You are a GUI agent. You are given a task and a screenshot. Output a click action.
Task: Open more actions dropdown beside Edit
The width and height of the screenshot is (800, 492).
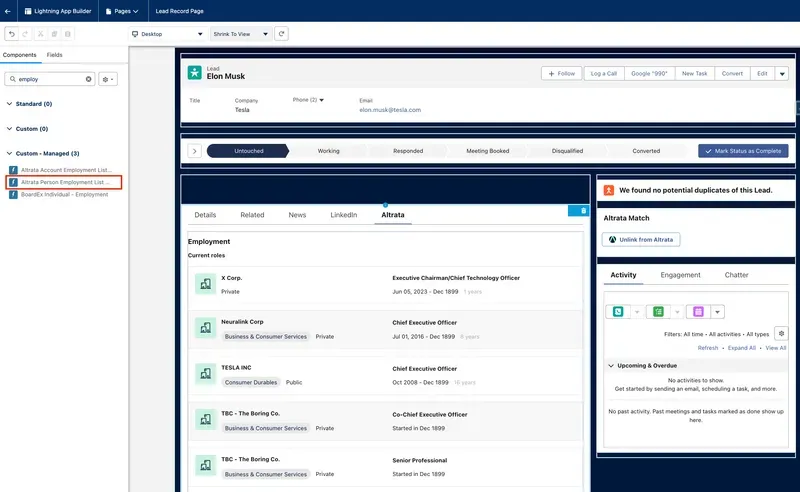point(782,73)
